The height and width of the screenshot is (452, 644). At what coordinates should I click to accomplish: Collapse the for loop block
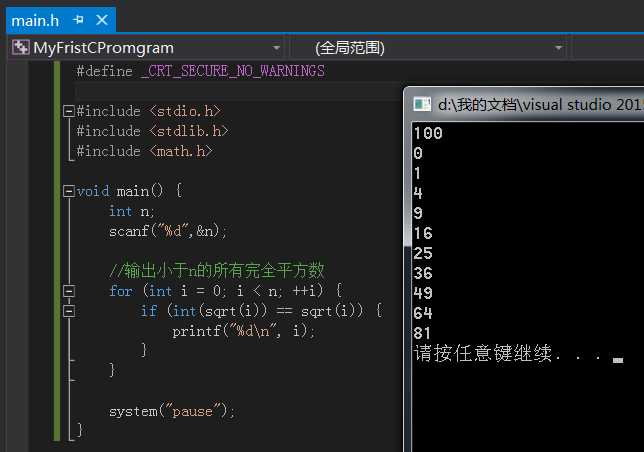[x=69, y=291]
